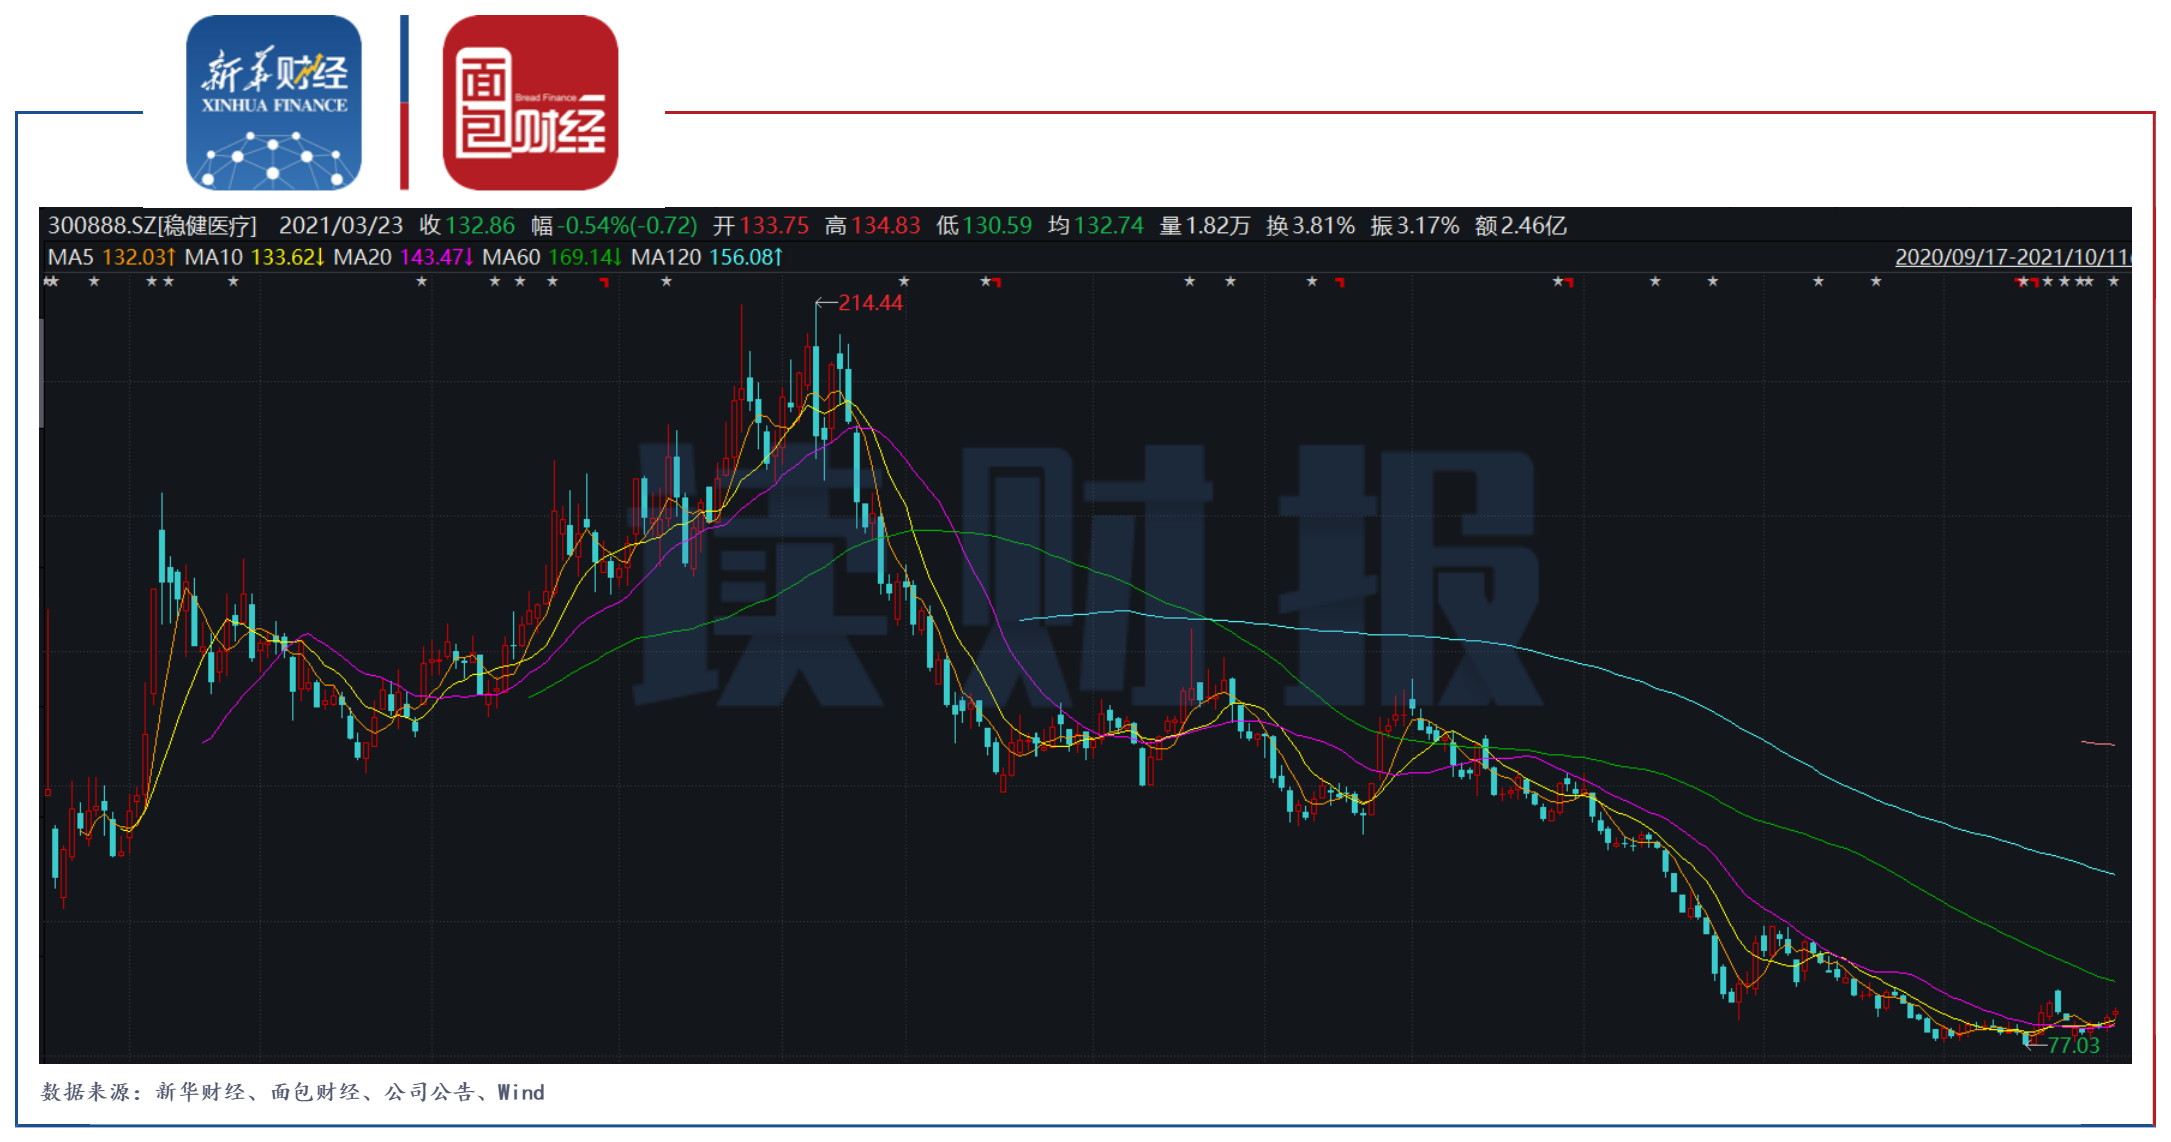Screen dimensions: 2171x1142
Task: Select the MA10 indicator label
Action: click(x=213, y=257)
